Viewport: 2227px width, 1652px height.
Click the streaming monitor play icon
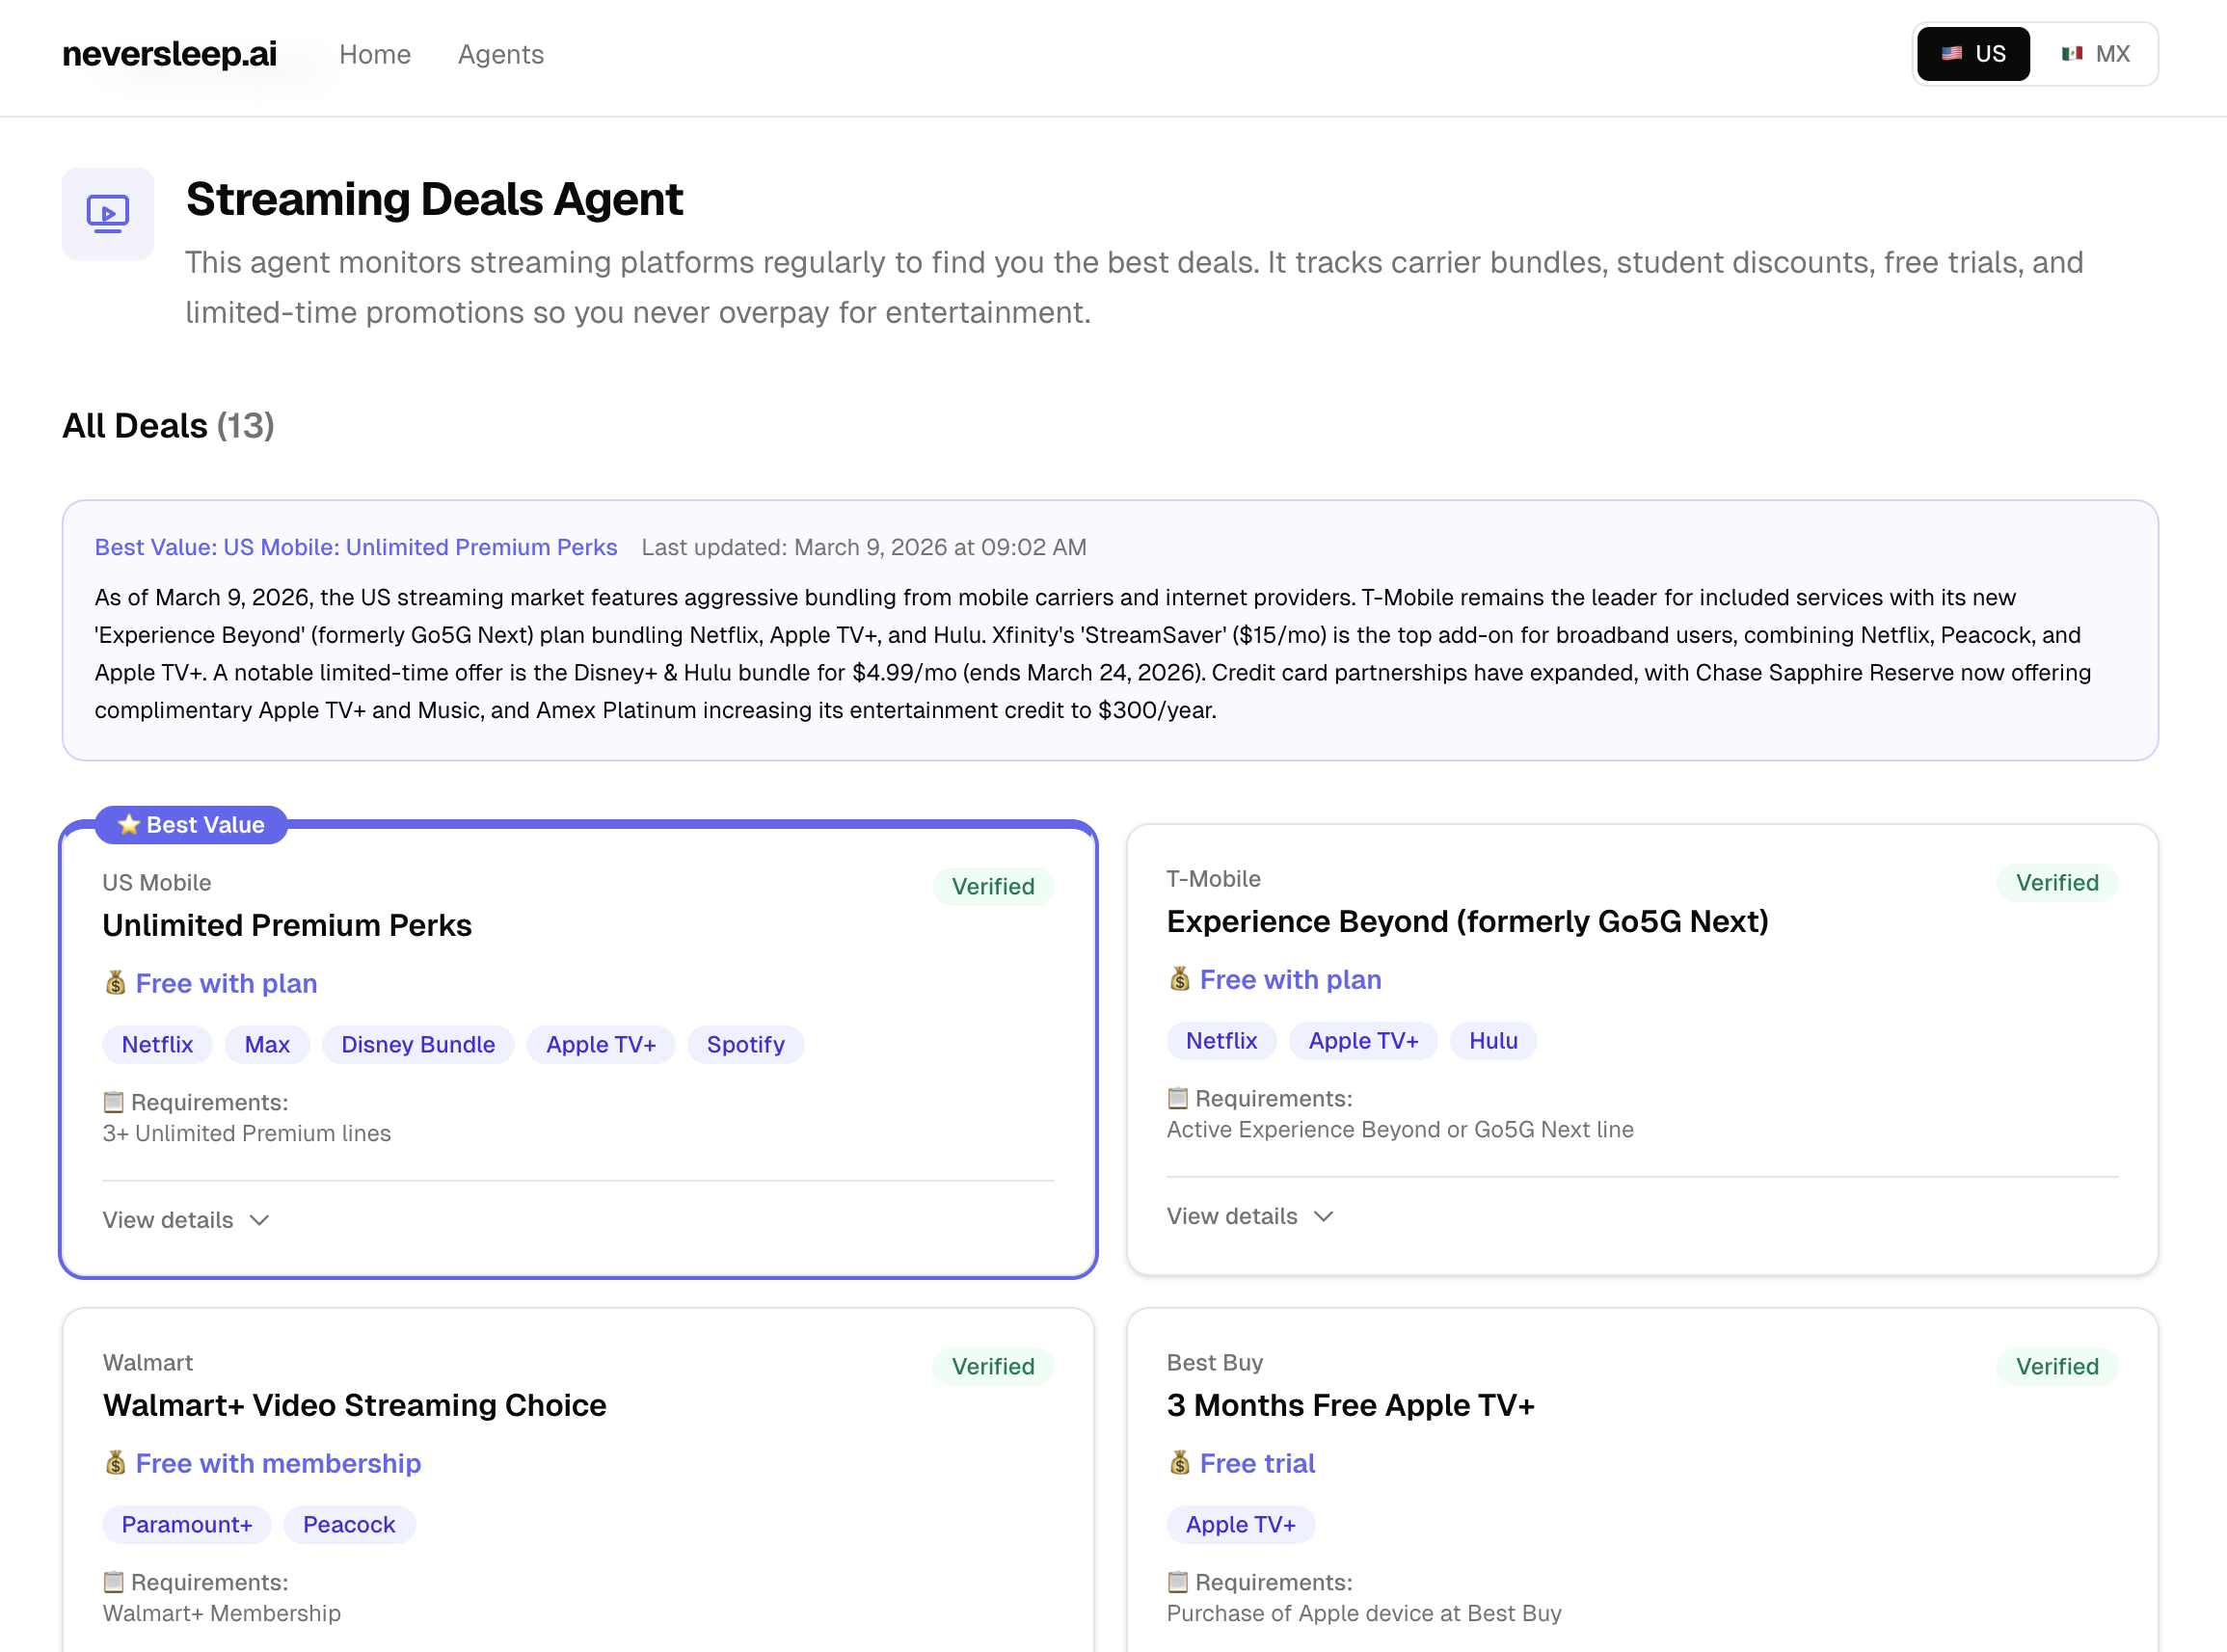[x=108, y=214]
